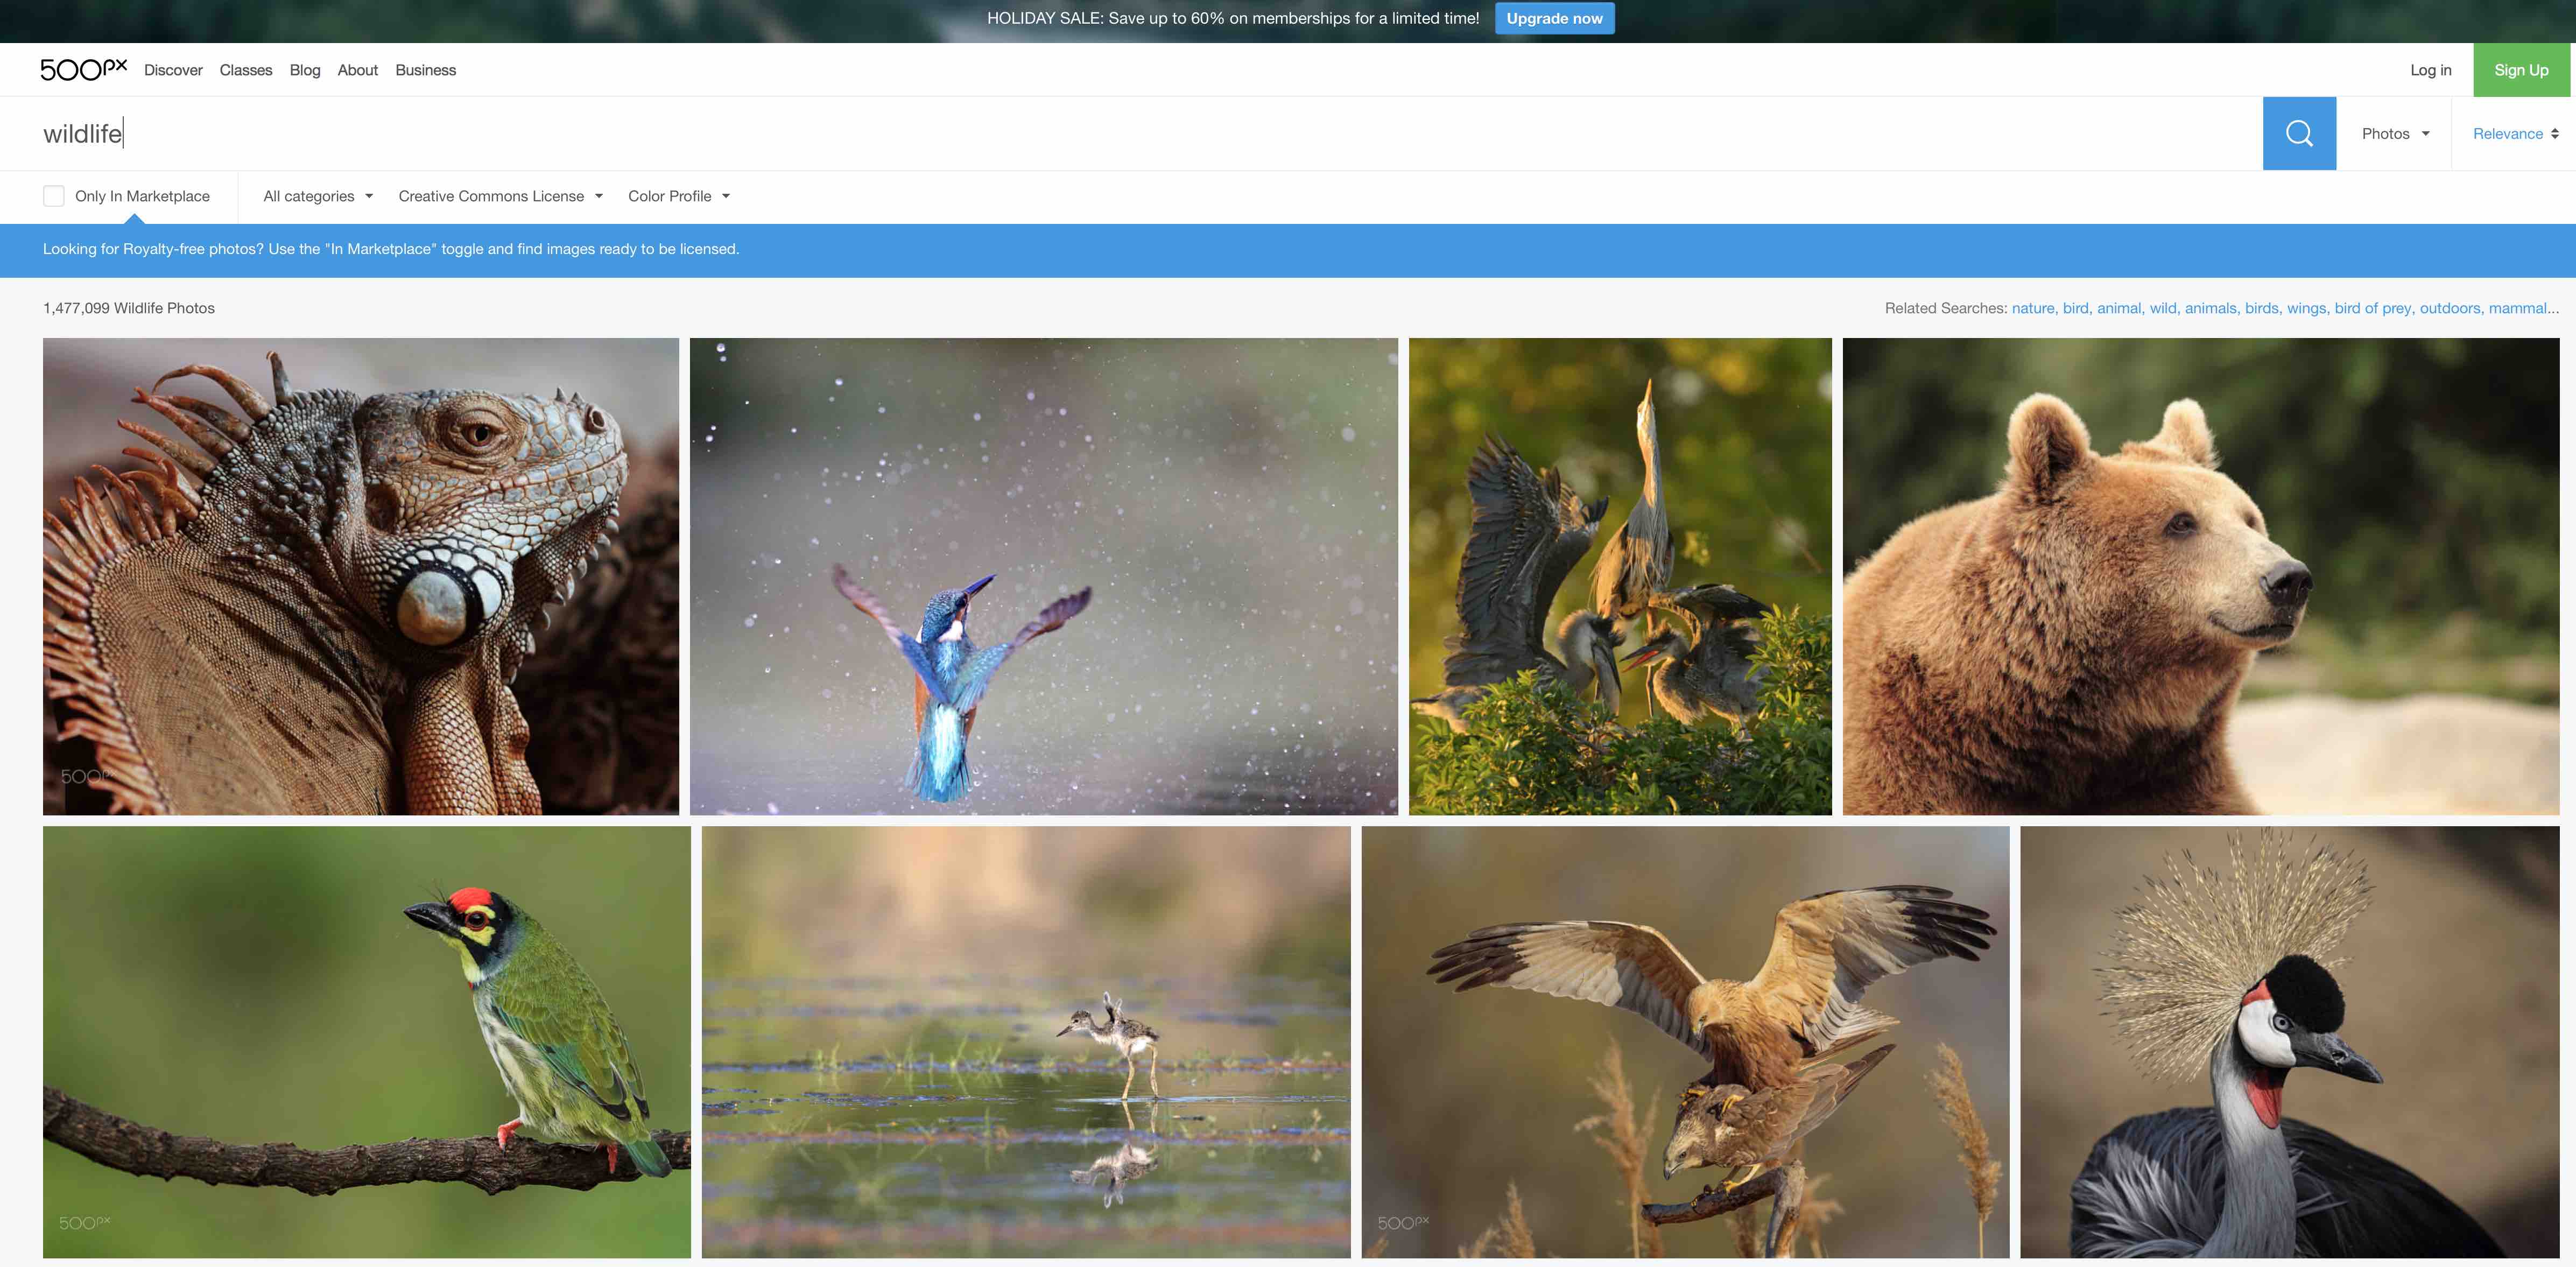
Task: Open the crowned crane photo
Action: pyautogui.click(x=2290, y=1042)
